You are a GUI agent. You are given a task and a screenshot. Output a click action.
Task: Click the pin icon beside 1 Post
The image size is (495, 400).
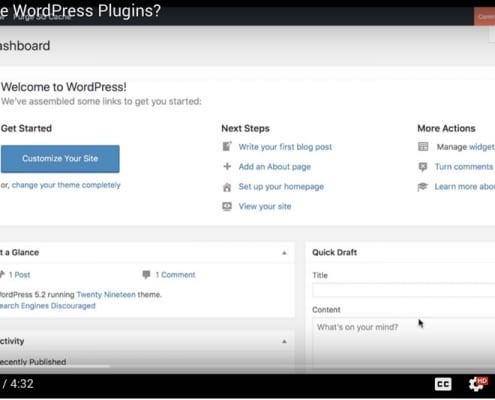(2, 274)
